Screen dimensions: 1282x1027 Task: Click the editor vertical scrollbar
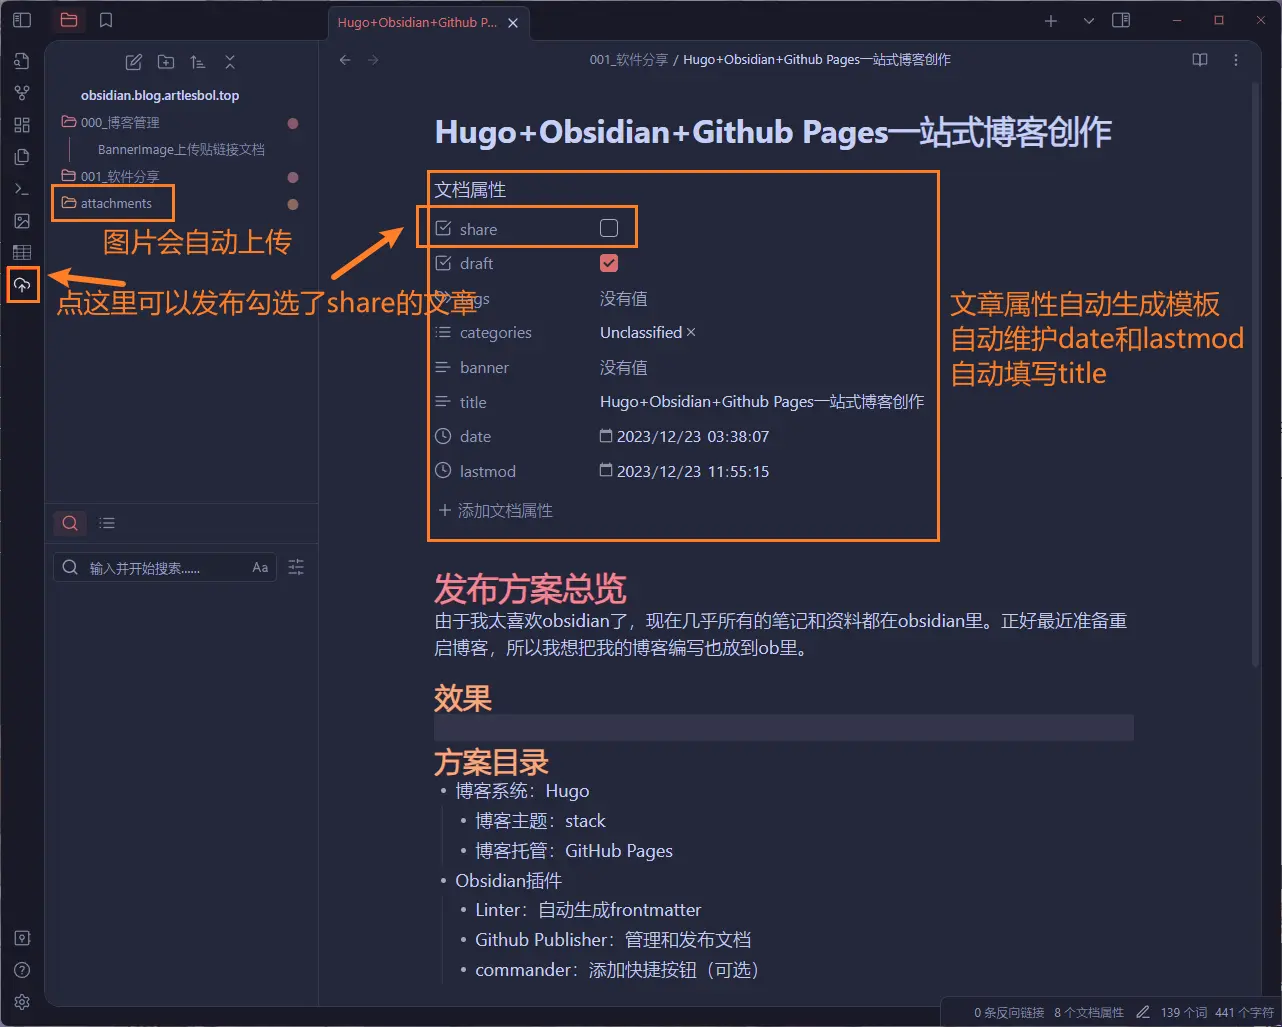[1256, 375]
